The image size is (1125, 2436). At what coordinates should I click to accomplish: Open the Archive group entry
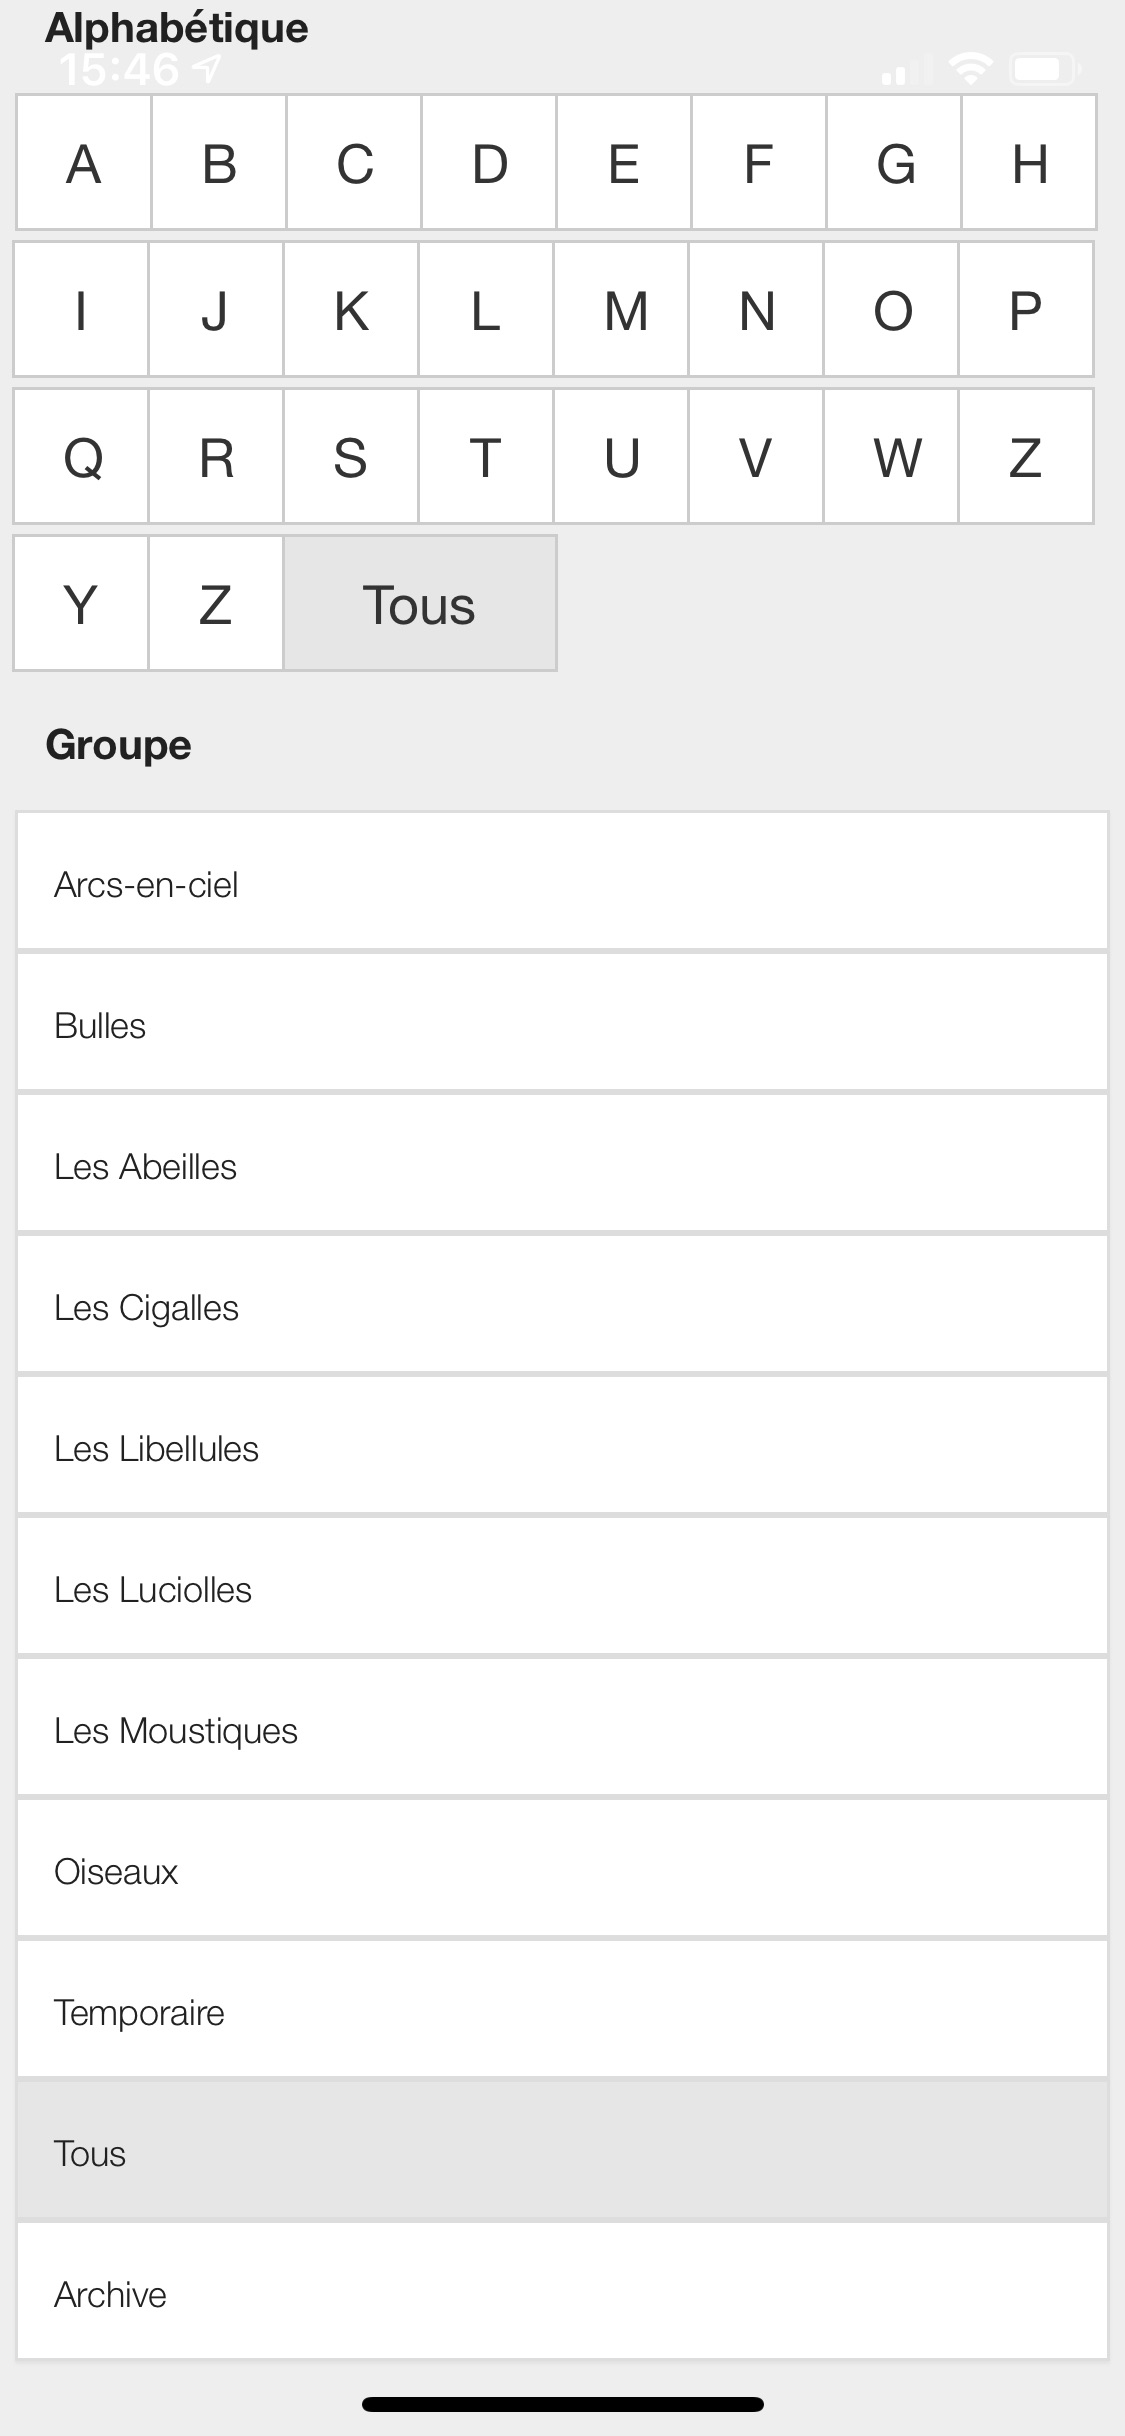[562, 2292]
